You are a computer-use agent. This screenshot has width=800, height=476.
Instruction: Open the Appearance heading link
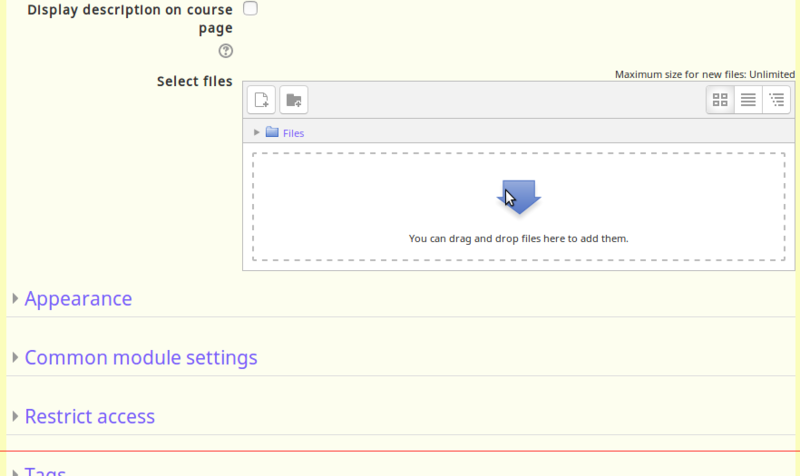tap(78, 298)
